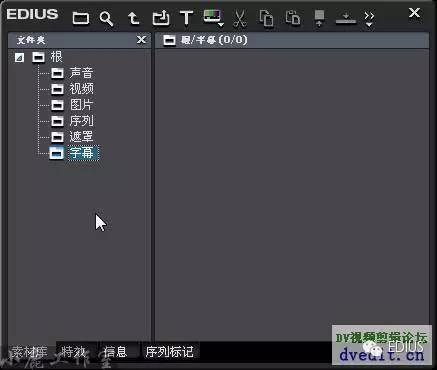
Task: Go up one folder level
Action: coord(133,18)
